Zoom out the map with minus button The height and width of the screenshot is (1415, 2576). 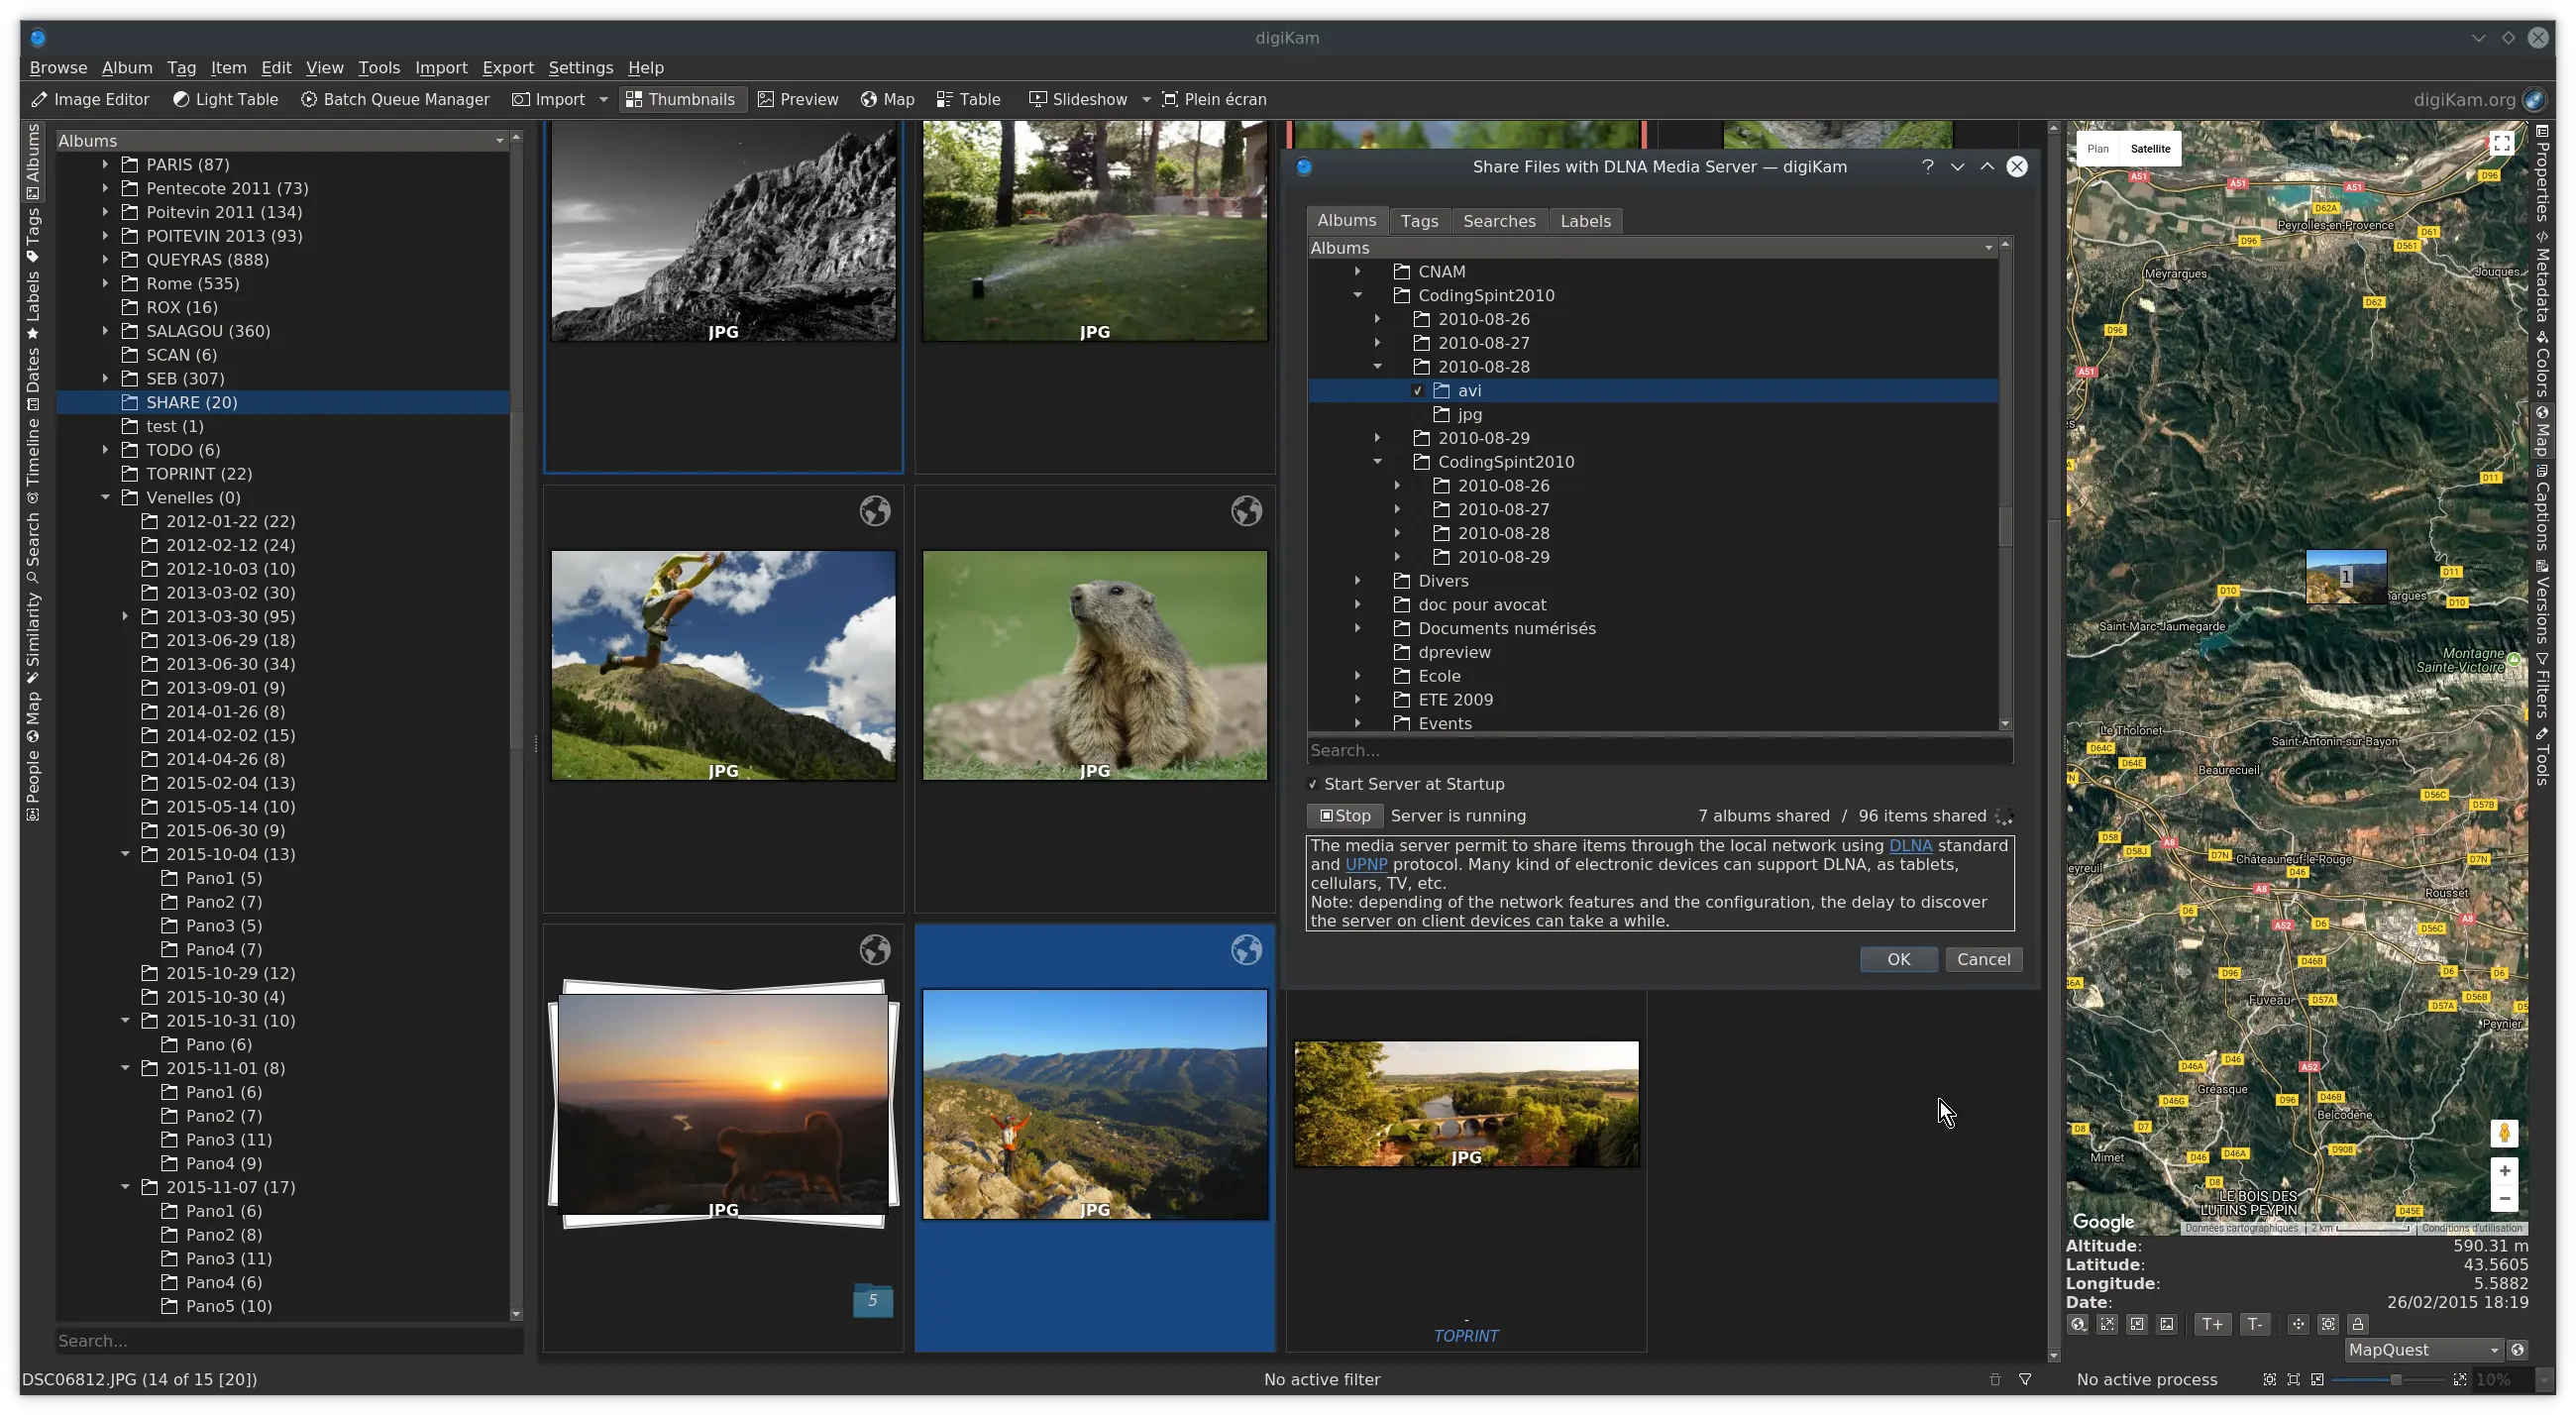pyautogui.click(x=2503, y=1198)
